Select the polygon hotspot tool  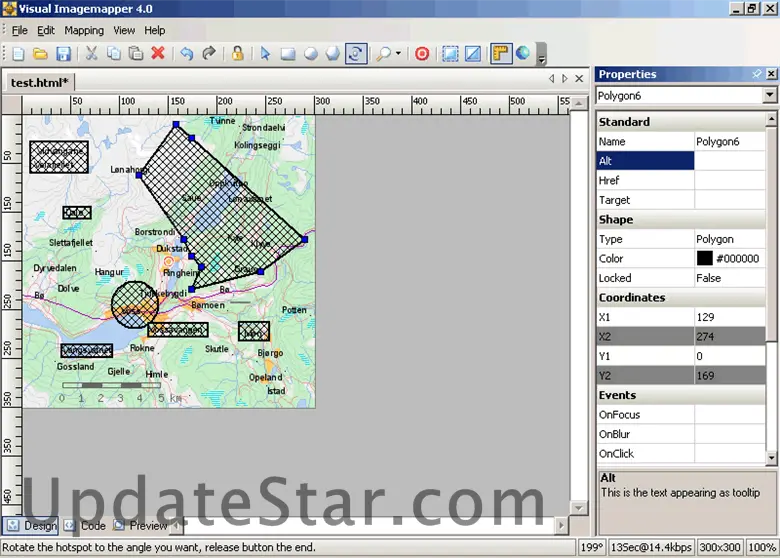click(x=333, y=53)
